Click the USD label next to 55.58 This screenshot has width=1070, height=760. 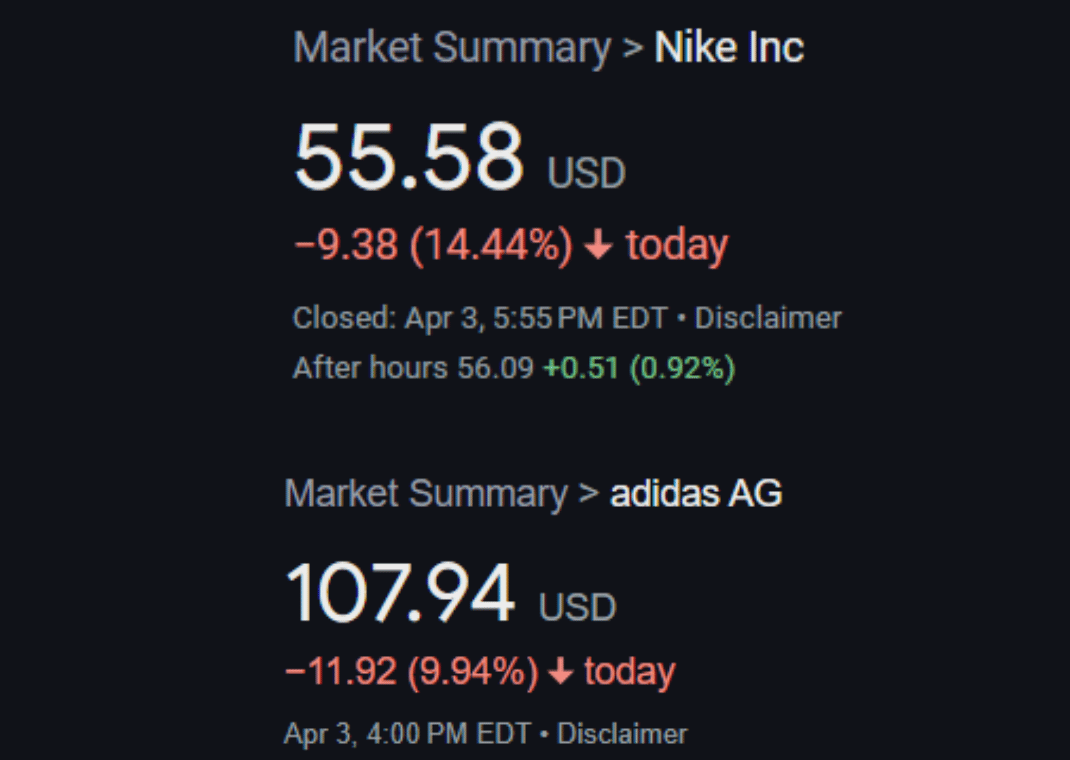coord(586,173)
